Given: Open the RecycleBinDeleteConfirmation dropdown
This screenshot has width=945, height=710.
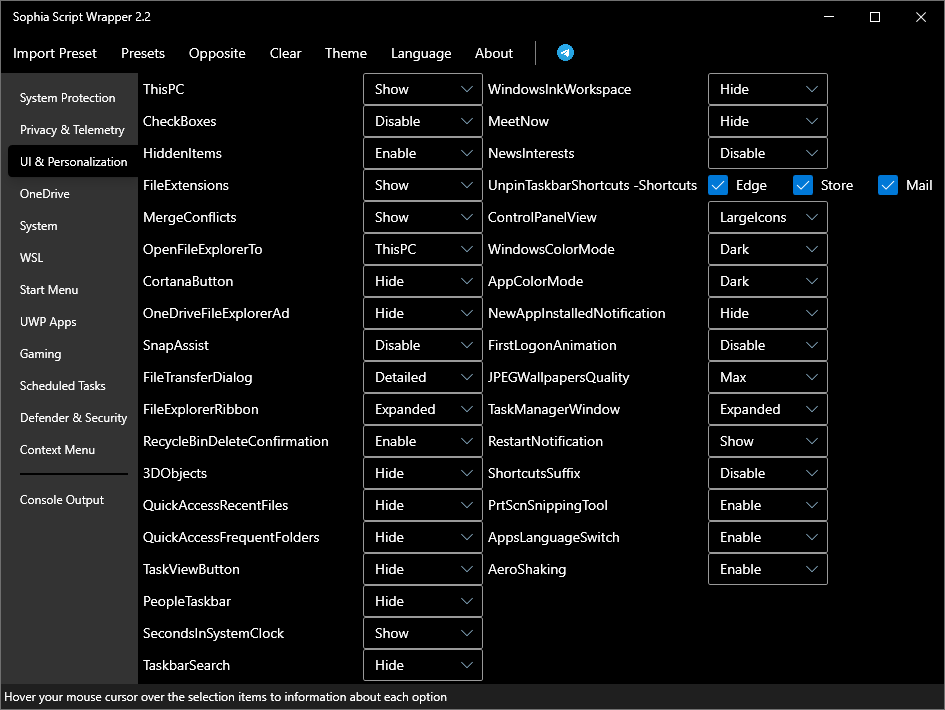Looking at the screenshot, I should pos(422,441).
